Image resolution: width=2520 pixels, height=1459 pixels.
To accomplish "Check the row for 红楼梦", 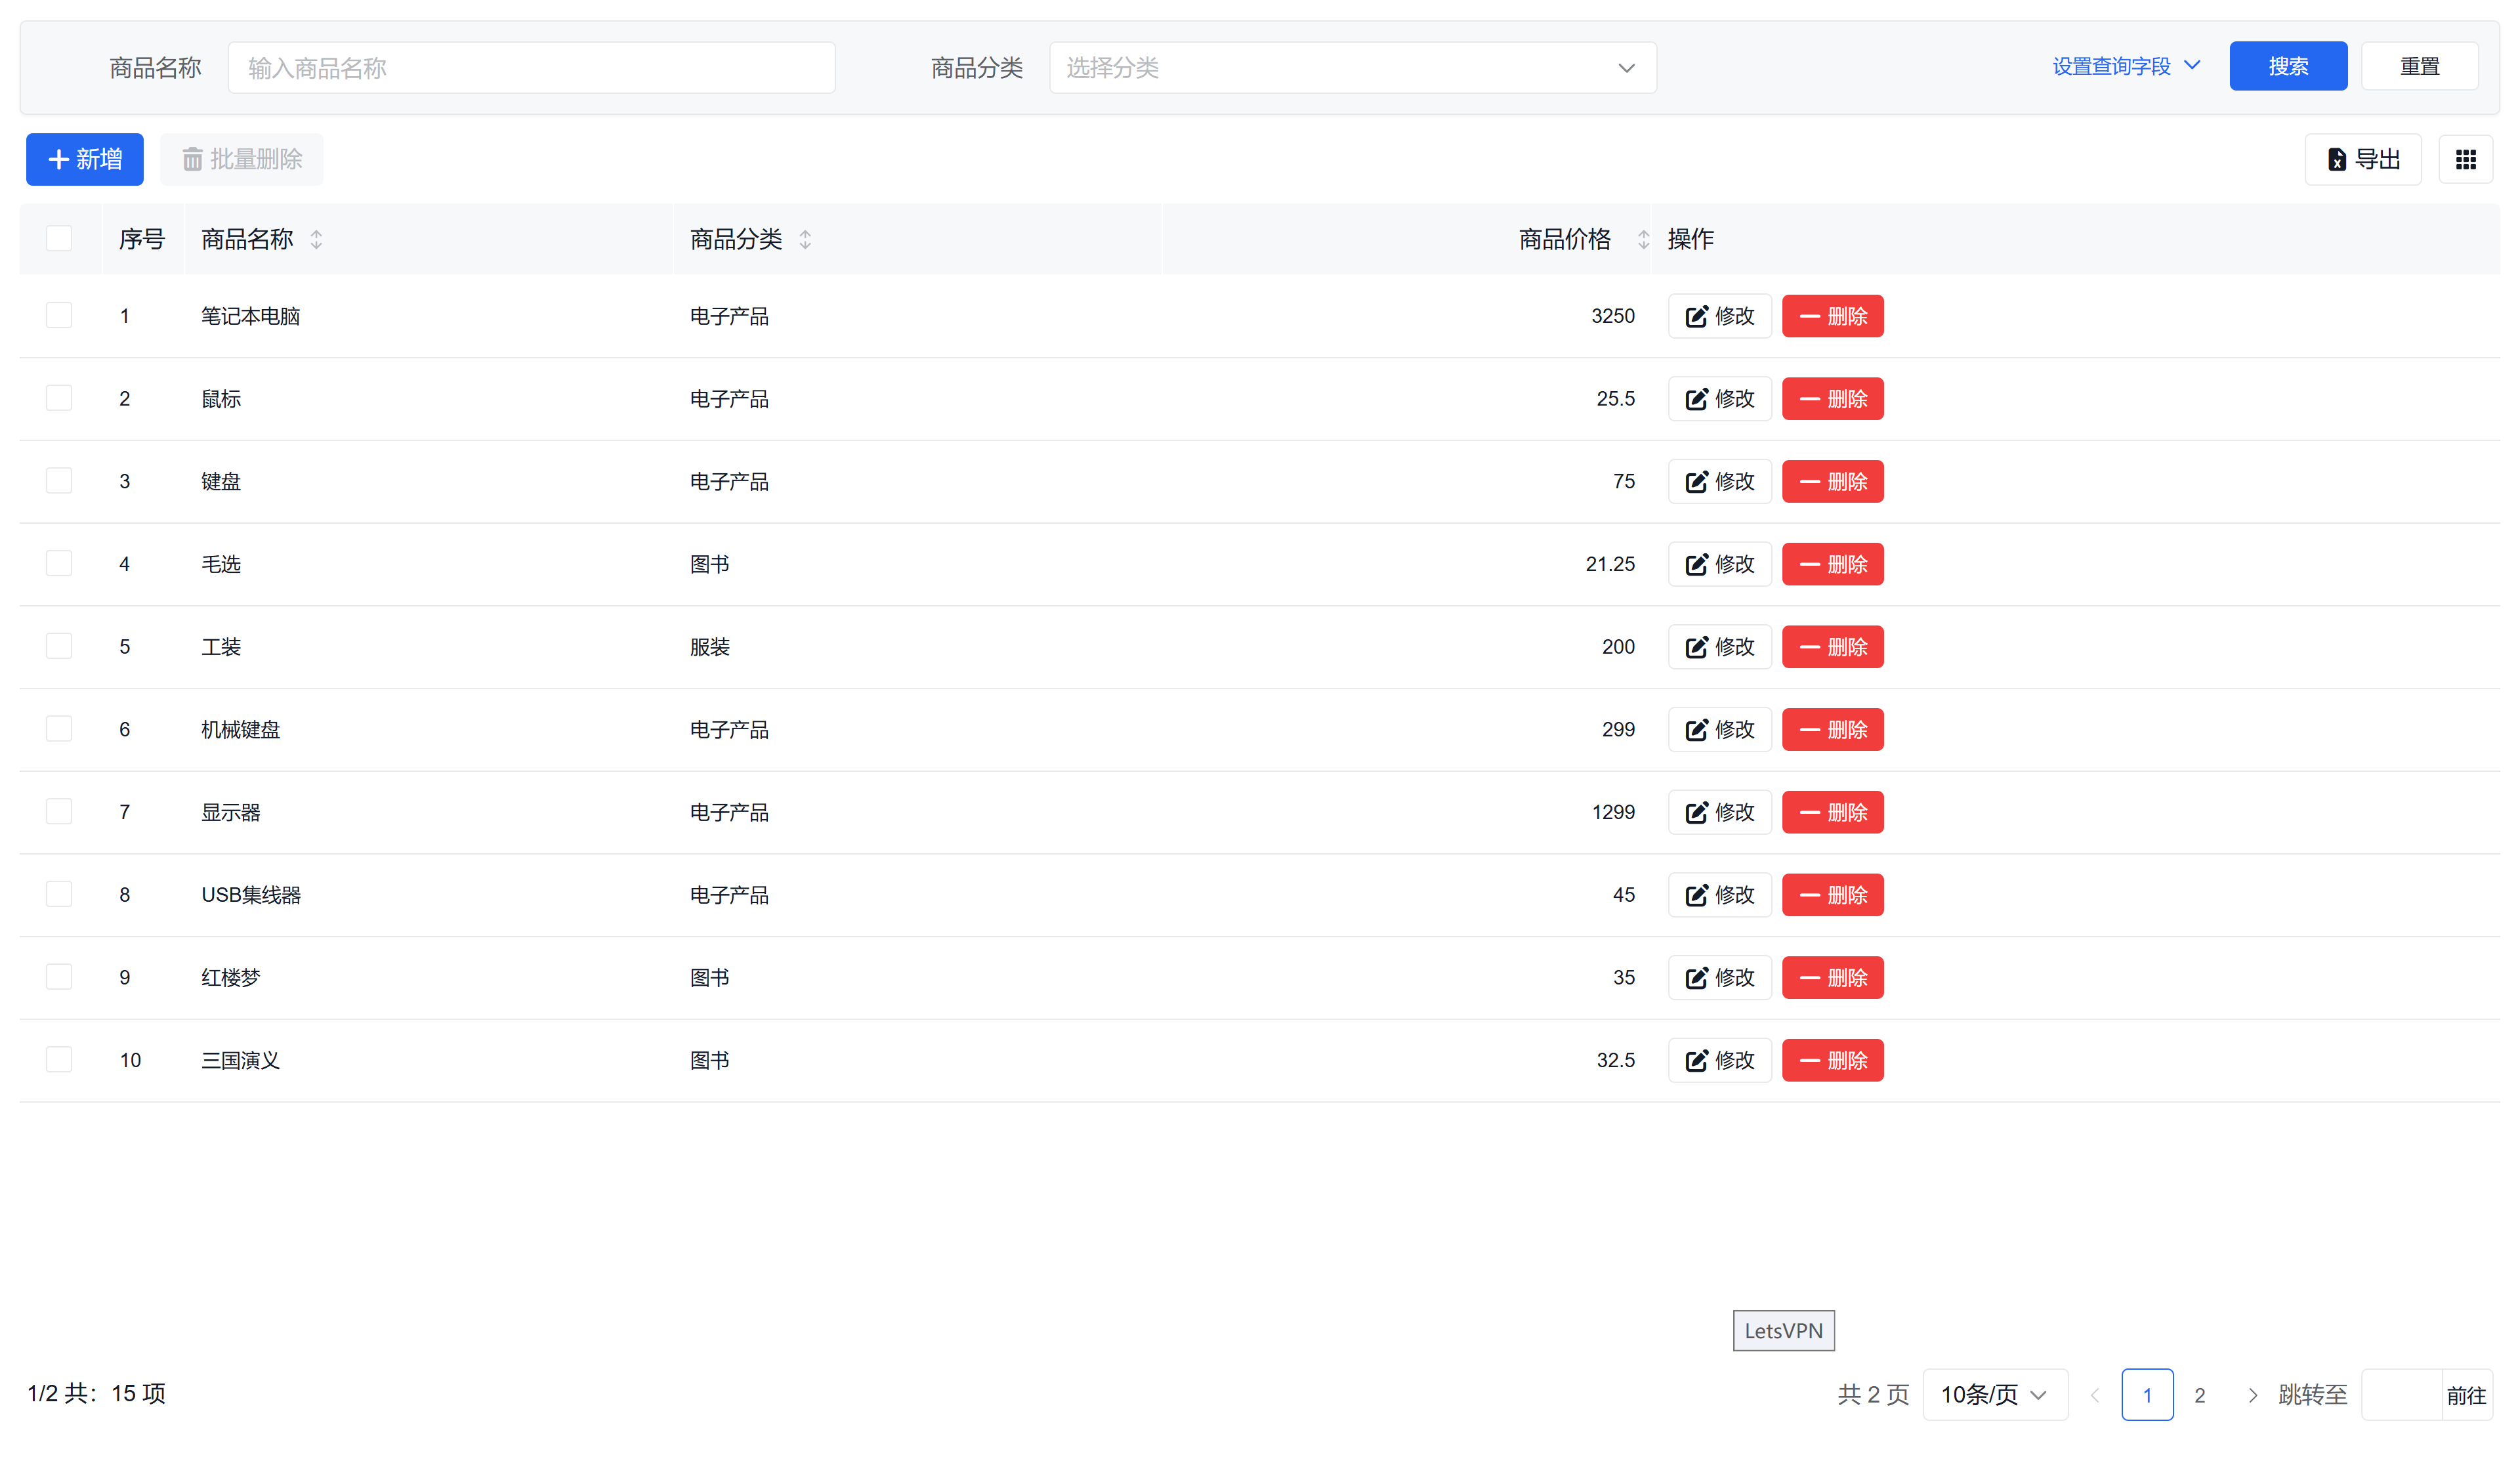I will 59,977.
